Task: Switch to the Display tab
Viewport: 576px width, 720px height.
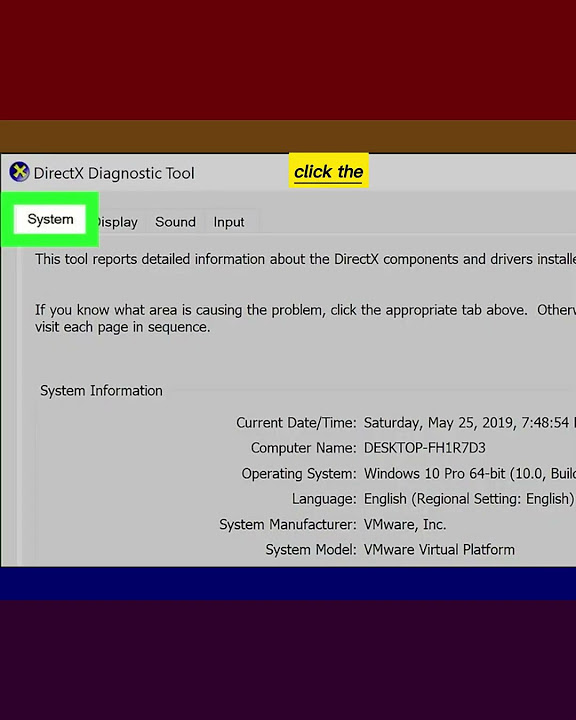Action: click(117, 222)
